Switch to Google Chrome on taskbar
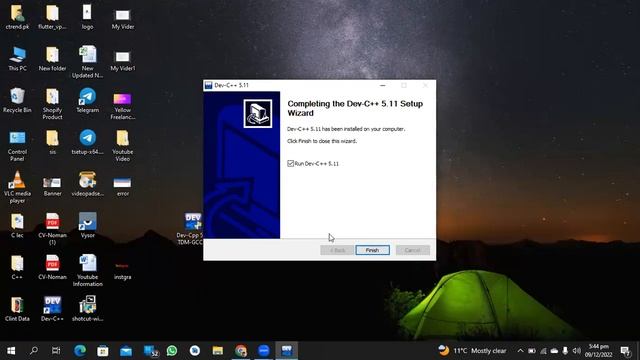The height and width of the screenshot is (360, 640). coord(241,351)
